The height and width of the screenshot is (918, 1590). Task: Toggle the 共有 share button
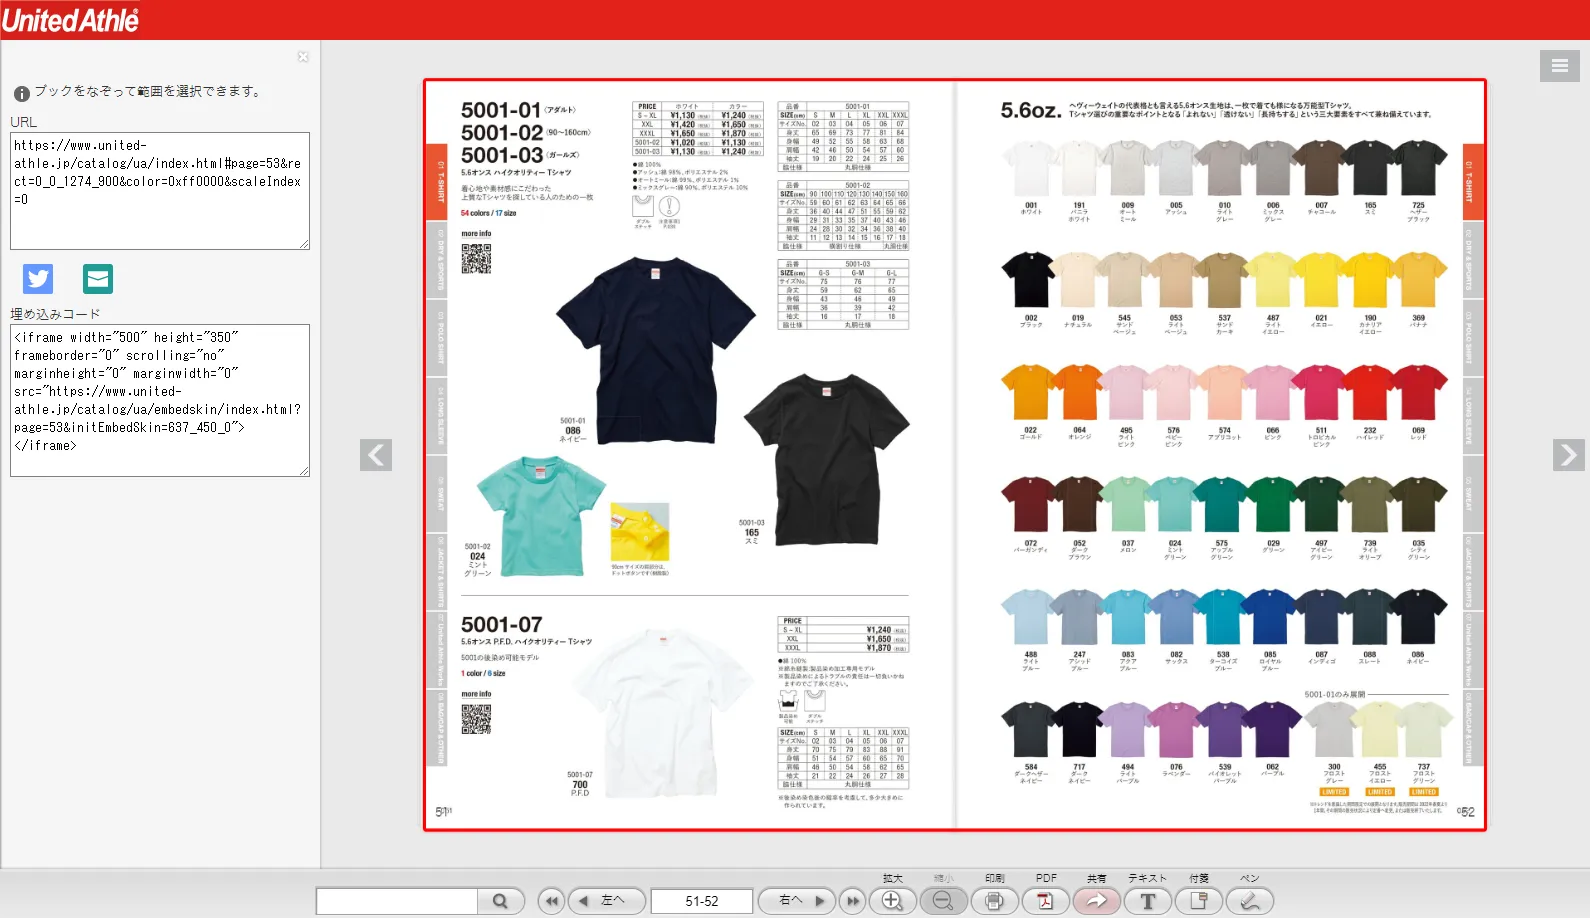pyautogui.click(x=1097, y=901)
